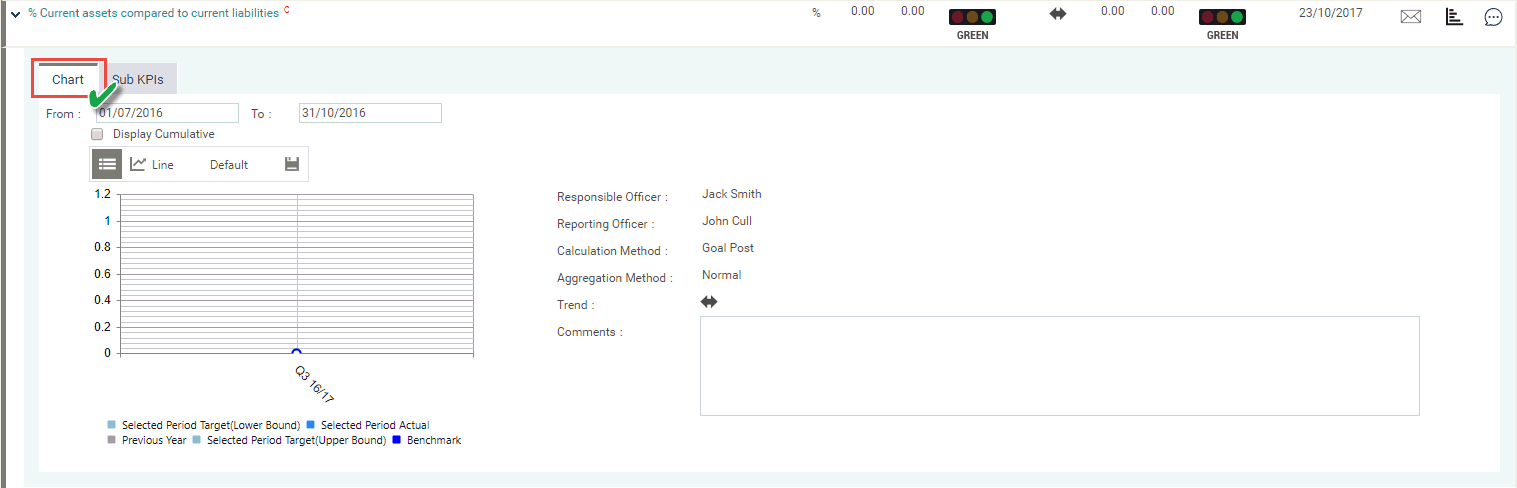Toggle Selected Period Target(Upper Bound) legend
Screen dimensions: 1517x488
[289, 440]
